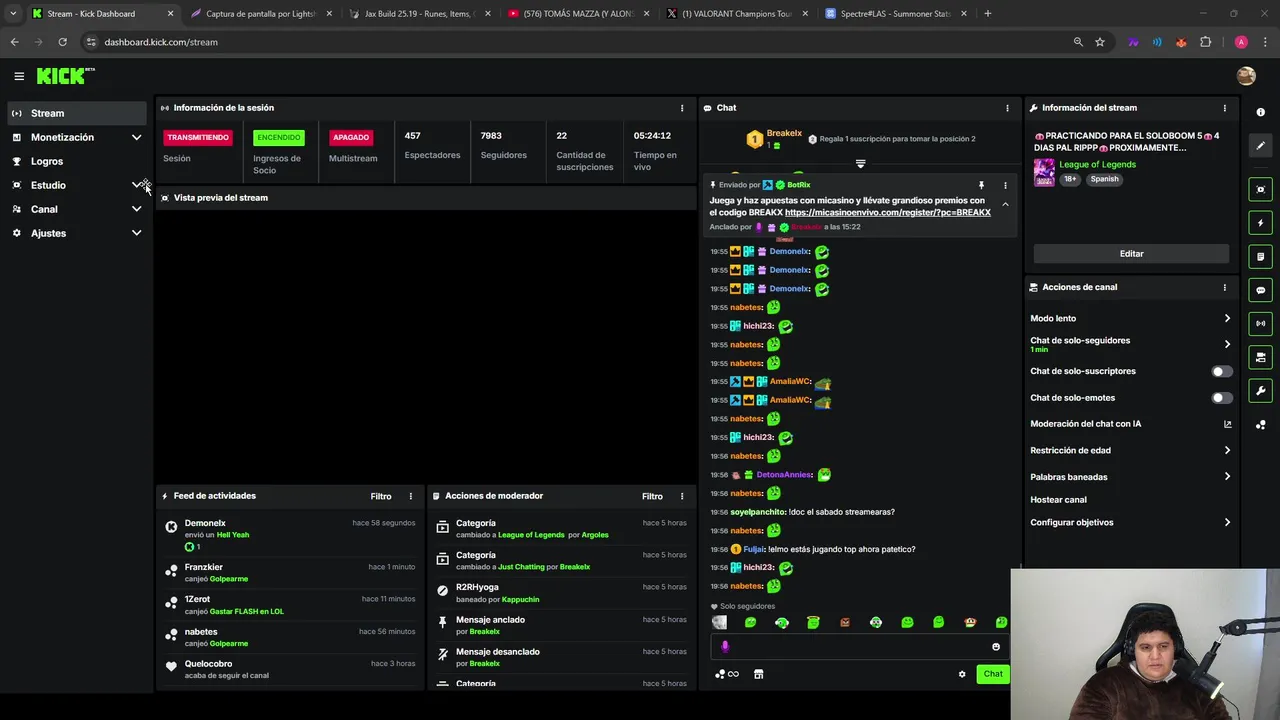The image size is (1280, 720).
Task: Toggle Chat de solo-emotes switch
Action: [x=1221, y=398]
